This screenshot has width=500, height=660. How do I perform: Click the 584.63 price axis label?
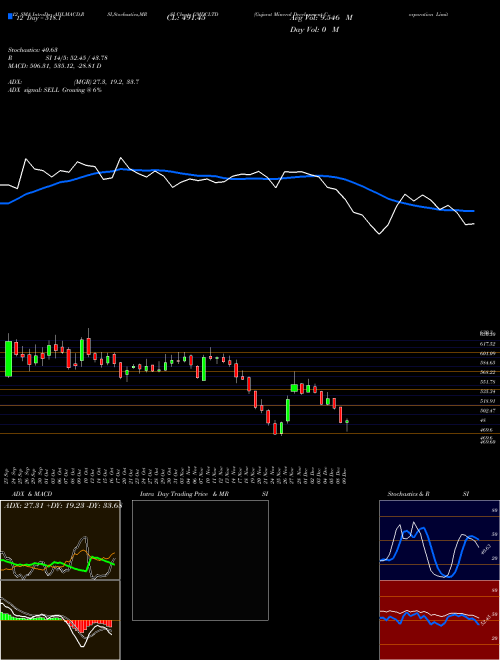click(x=487, y=362)
